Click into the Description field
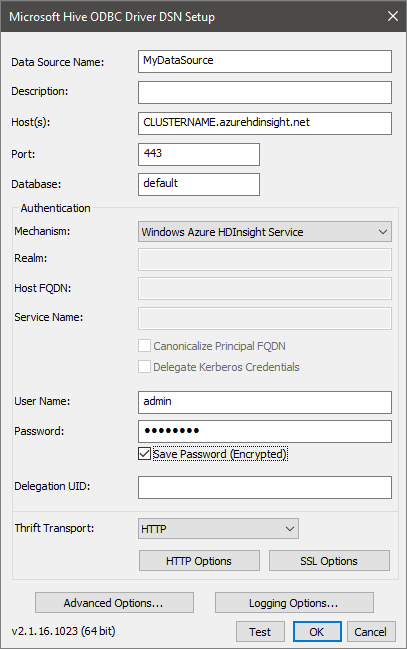This screenshot has width=407, height=649. pos(265,92)
